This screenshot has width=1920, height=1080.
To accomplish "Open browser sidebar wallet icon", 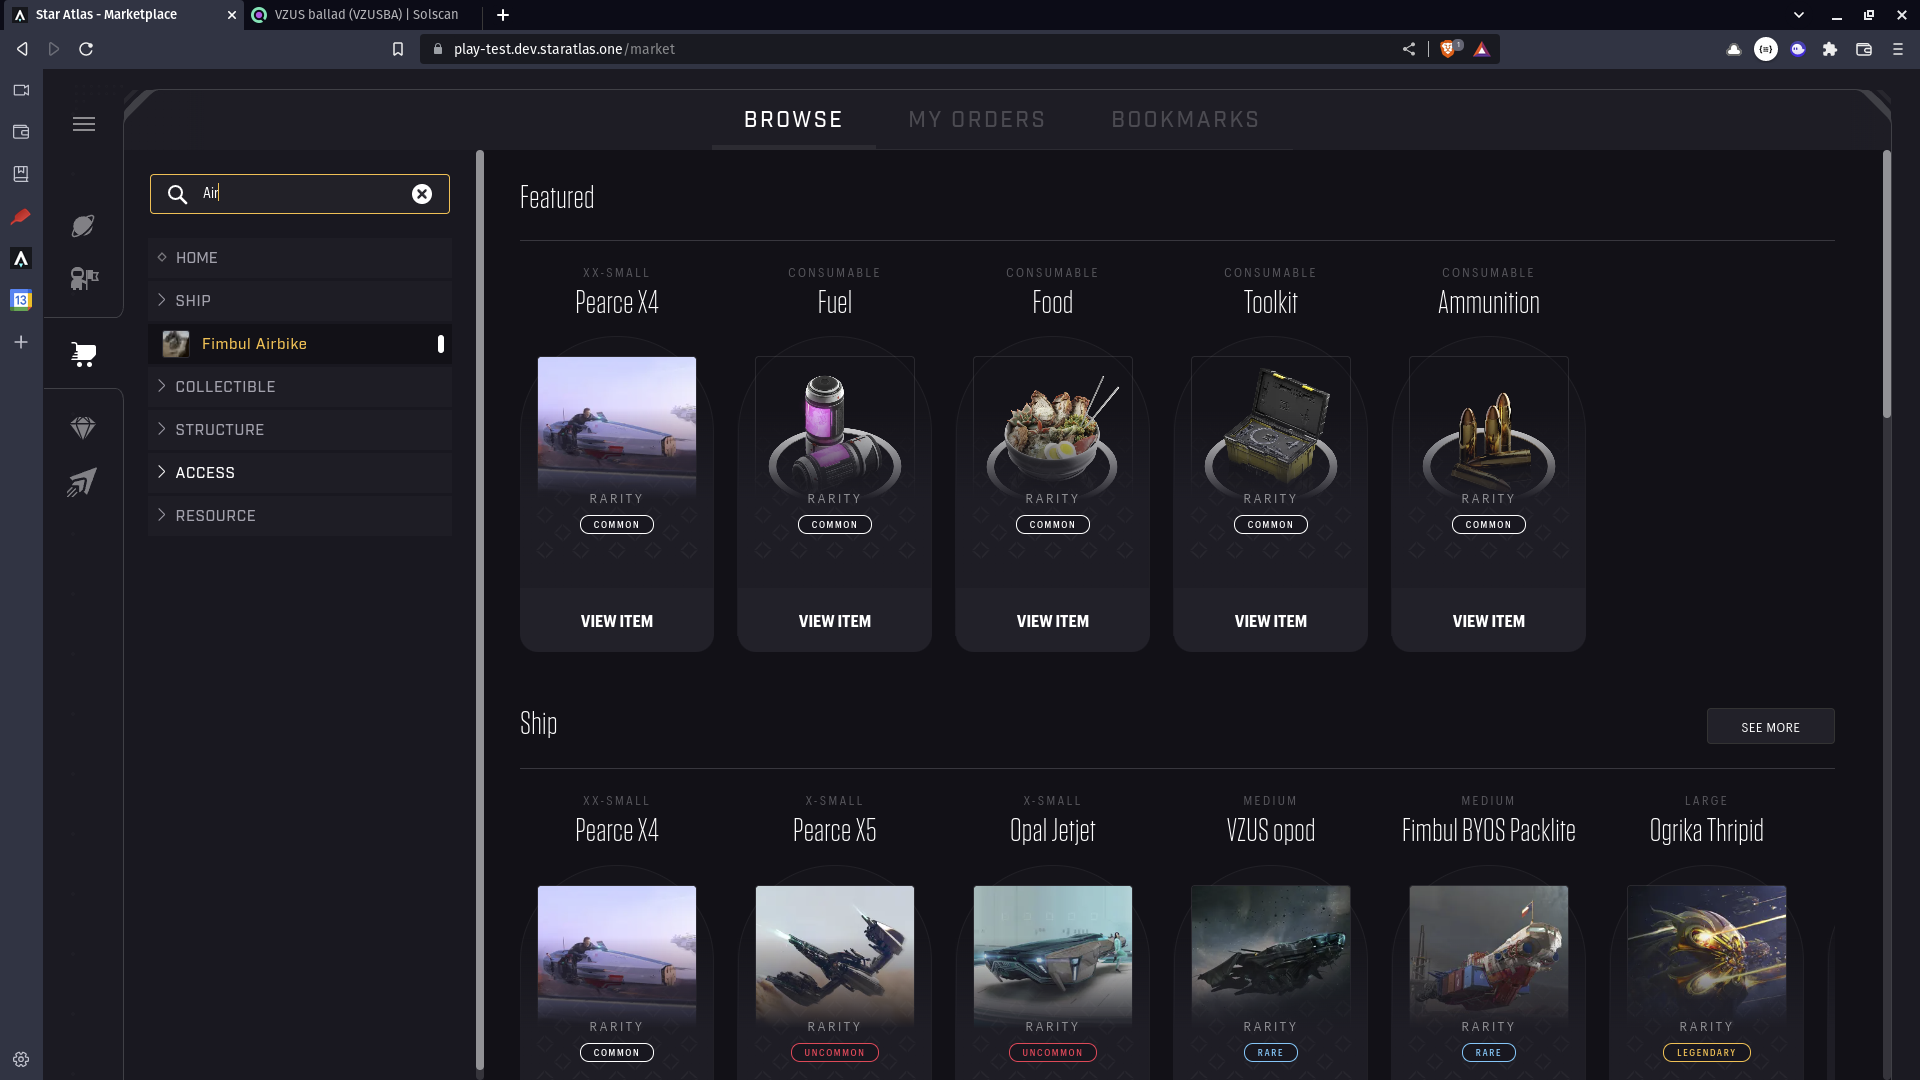I will pos(21,132).
